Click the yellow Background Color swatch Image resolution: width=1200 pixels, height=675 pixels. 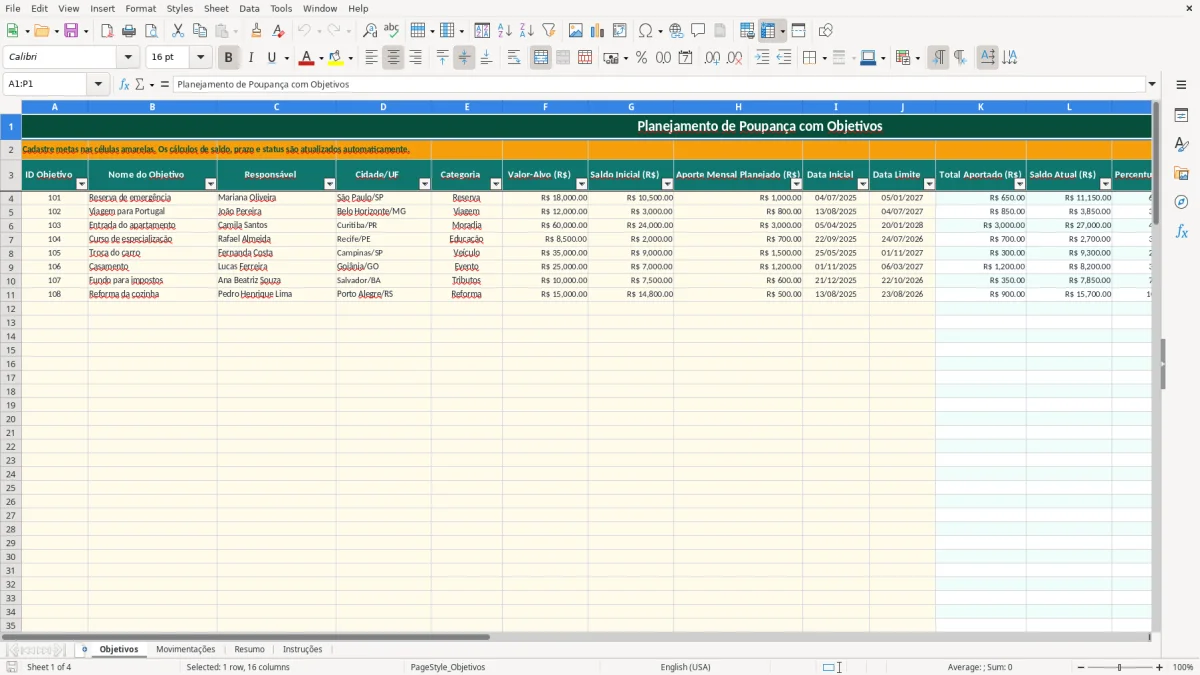pyautogui.click(x=336, y=58)
